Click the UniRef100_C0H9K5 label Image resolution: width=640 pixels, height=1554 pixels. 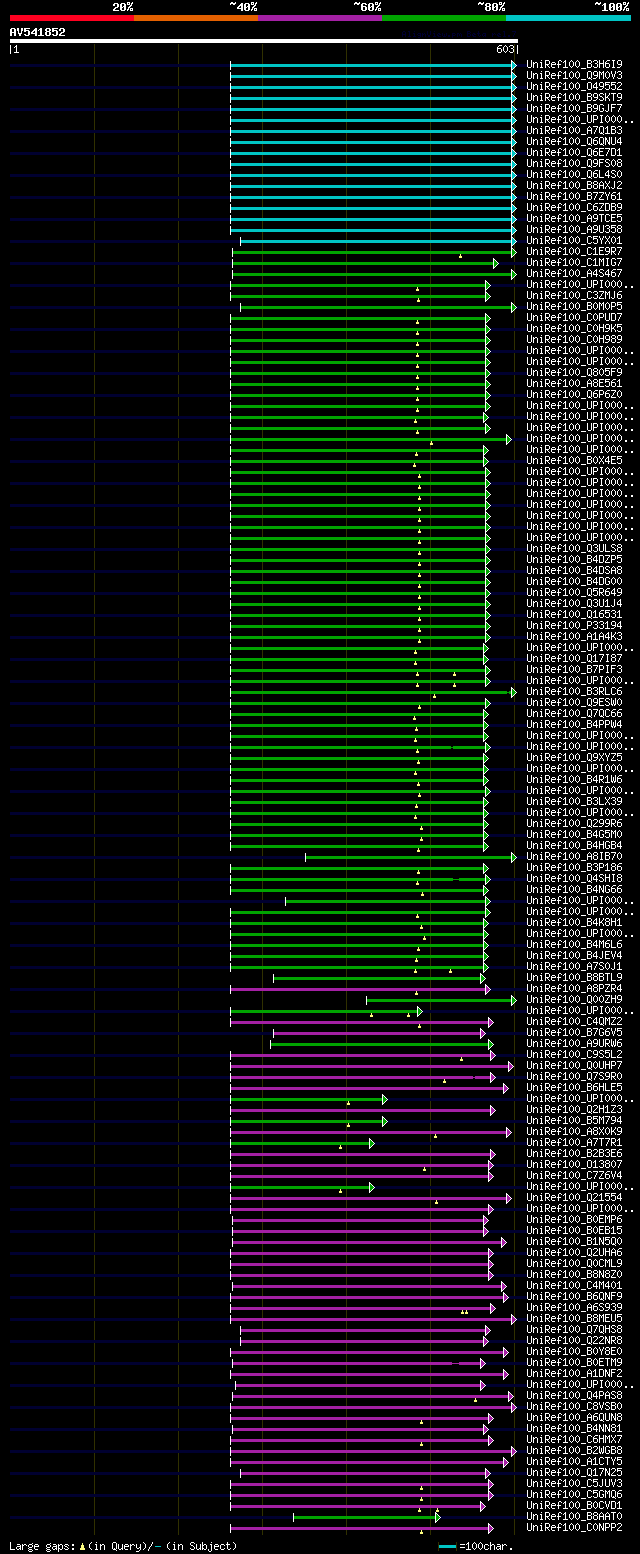[x=574, y=328]
